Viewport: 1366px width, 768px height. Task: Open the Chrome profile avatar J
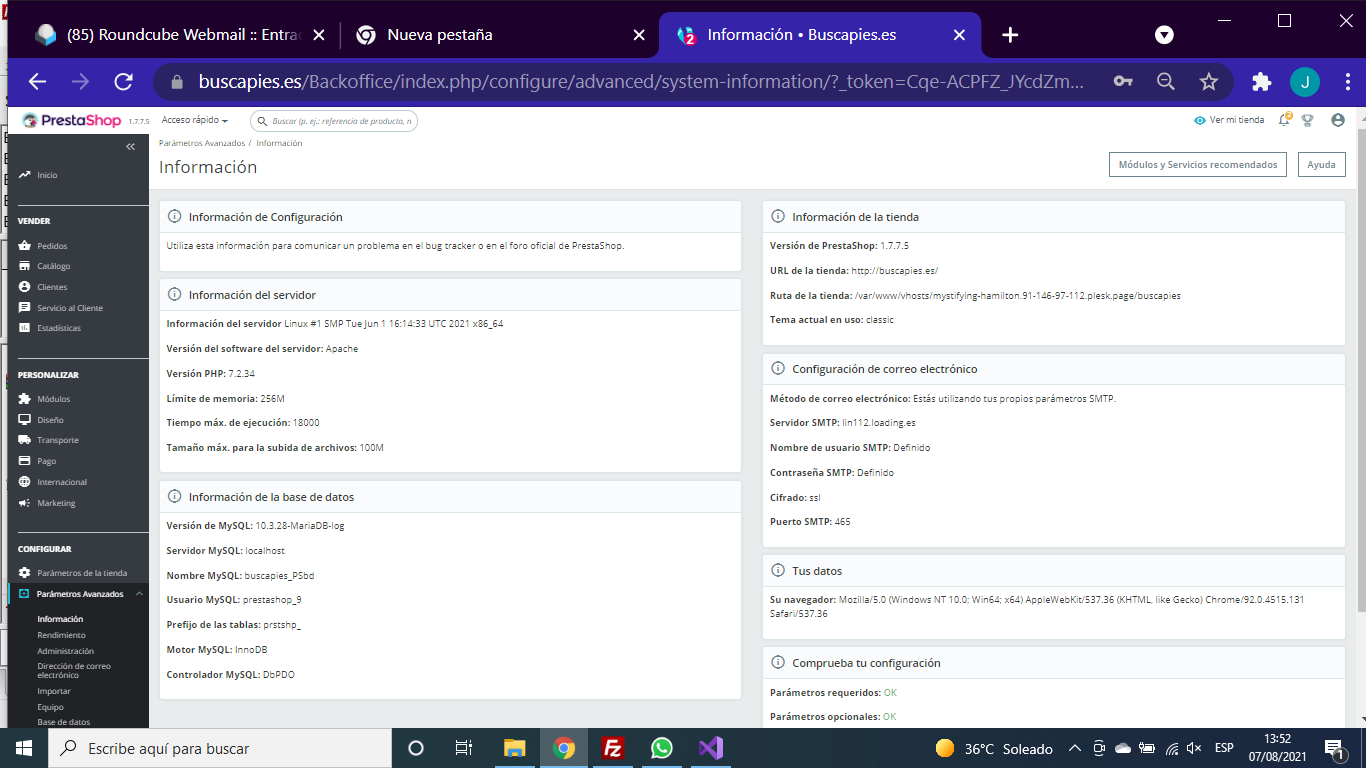click(1304, 82)
